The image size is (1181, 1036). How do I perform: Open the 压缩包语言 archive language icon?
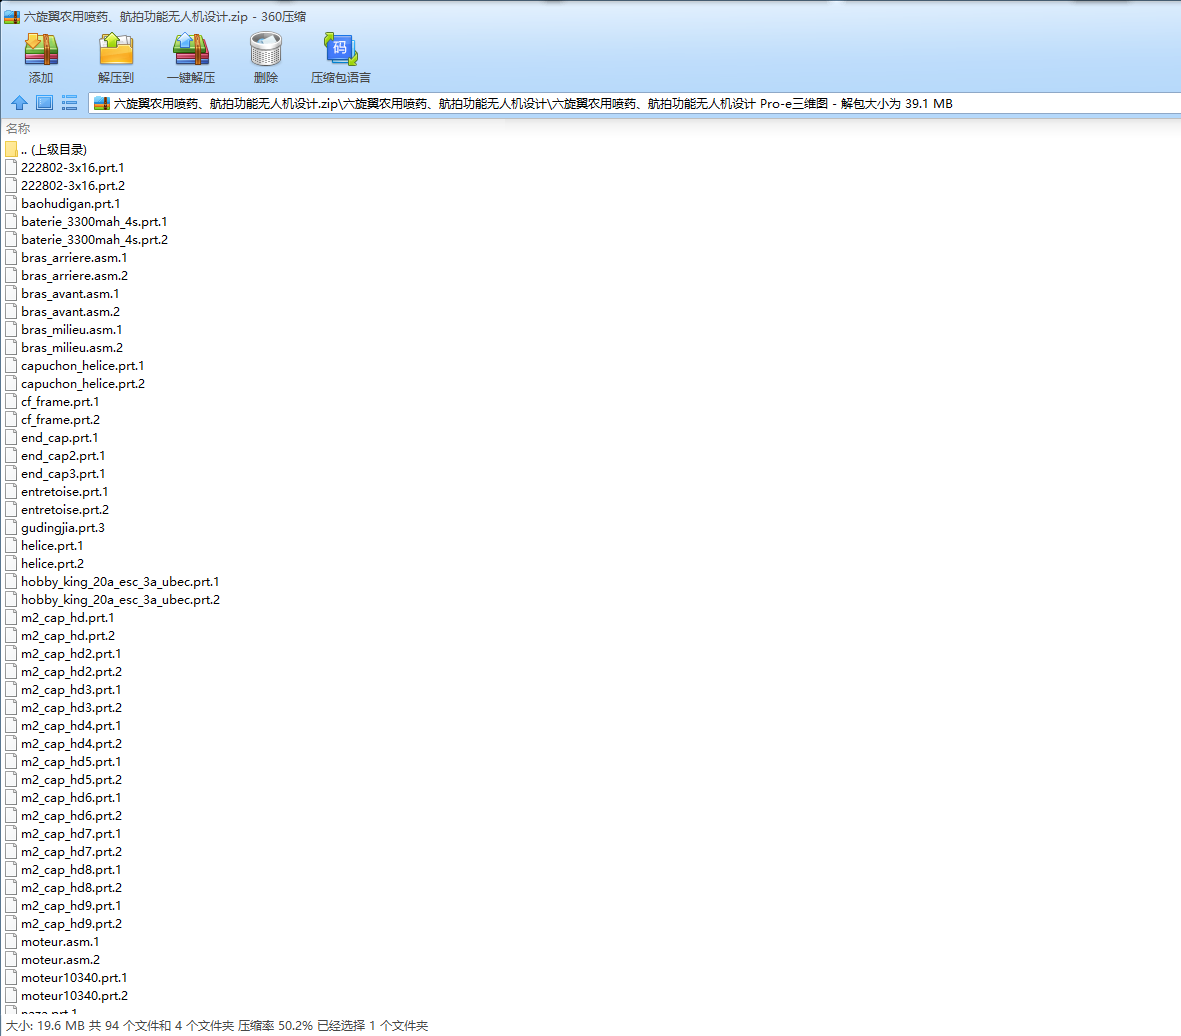click(340, 50)
